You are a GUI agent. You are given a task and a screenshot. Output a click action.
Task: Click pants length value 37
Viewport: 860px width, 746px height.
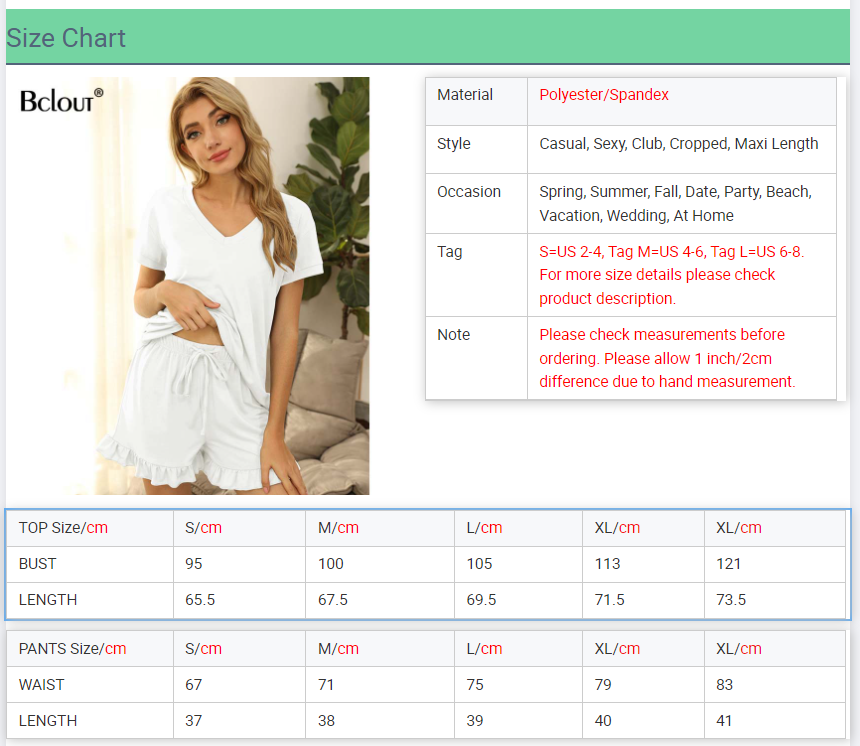pos(194,721)
